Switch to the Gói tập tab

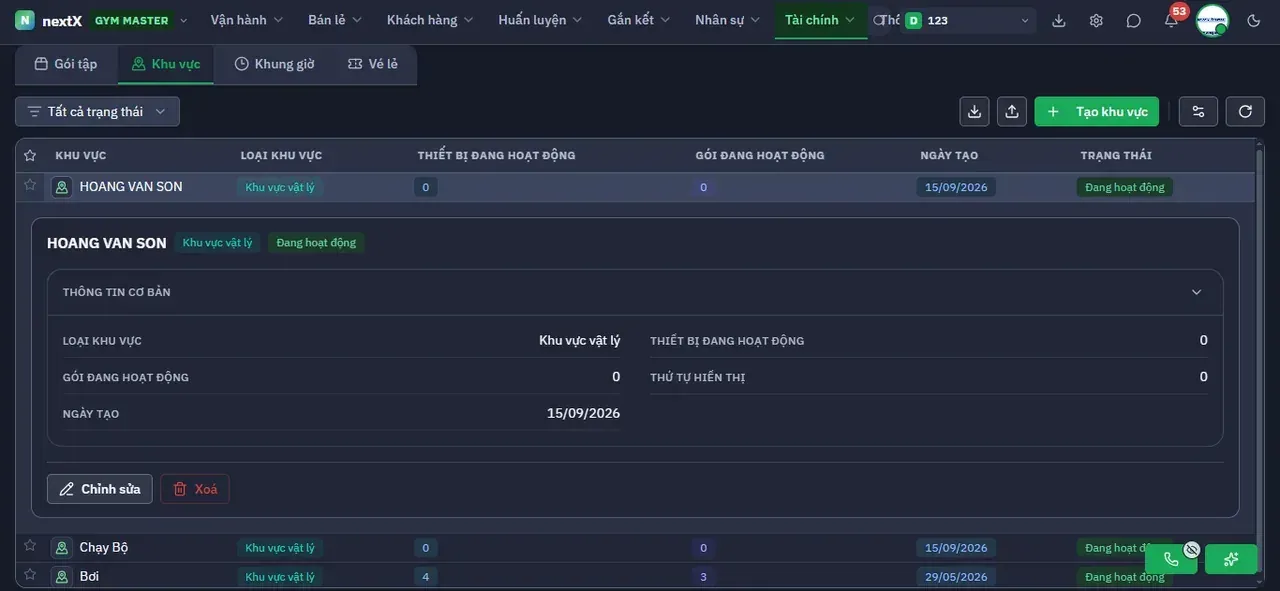click(x=66, y=64)
